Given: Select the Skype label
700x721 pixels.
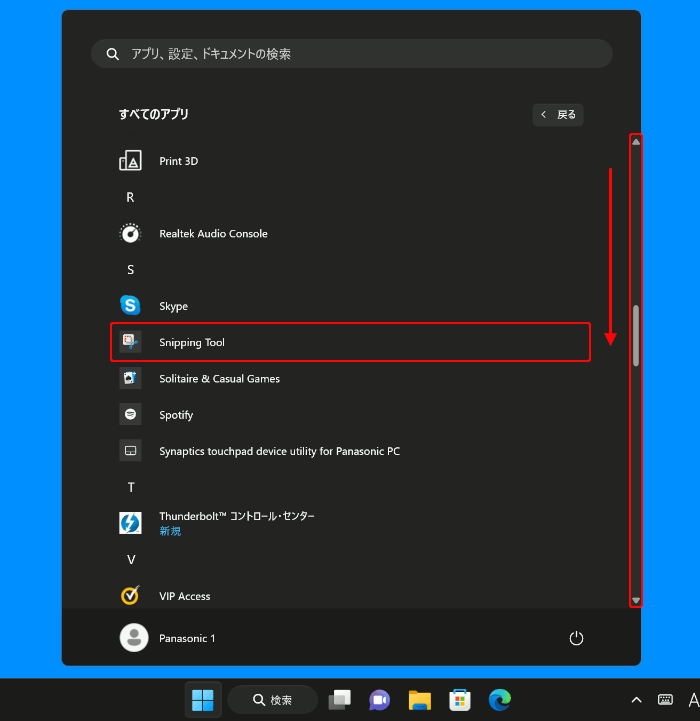Looking at the screenshot, I should tap(173, 306).
